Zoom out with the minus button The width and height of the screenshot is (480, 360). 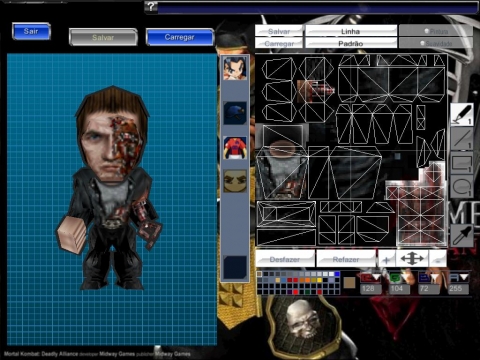tap(438, 259)
